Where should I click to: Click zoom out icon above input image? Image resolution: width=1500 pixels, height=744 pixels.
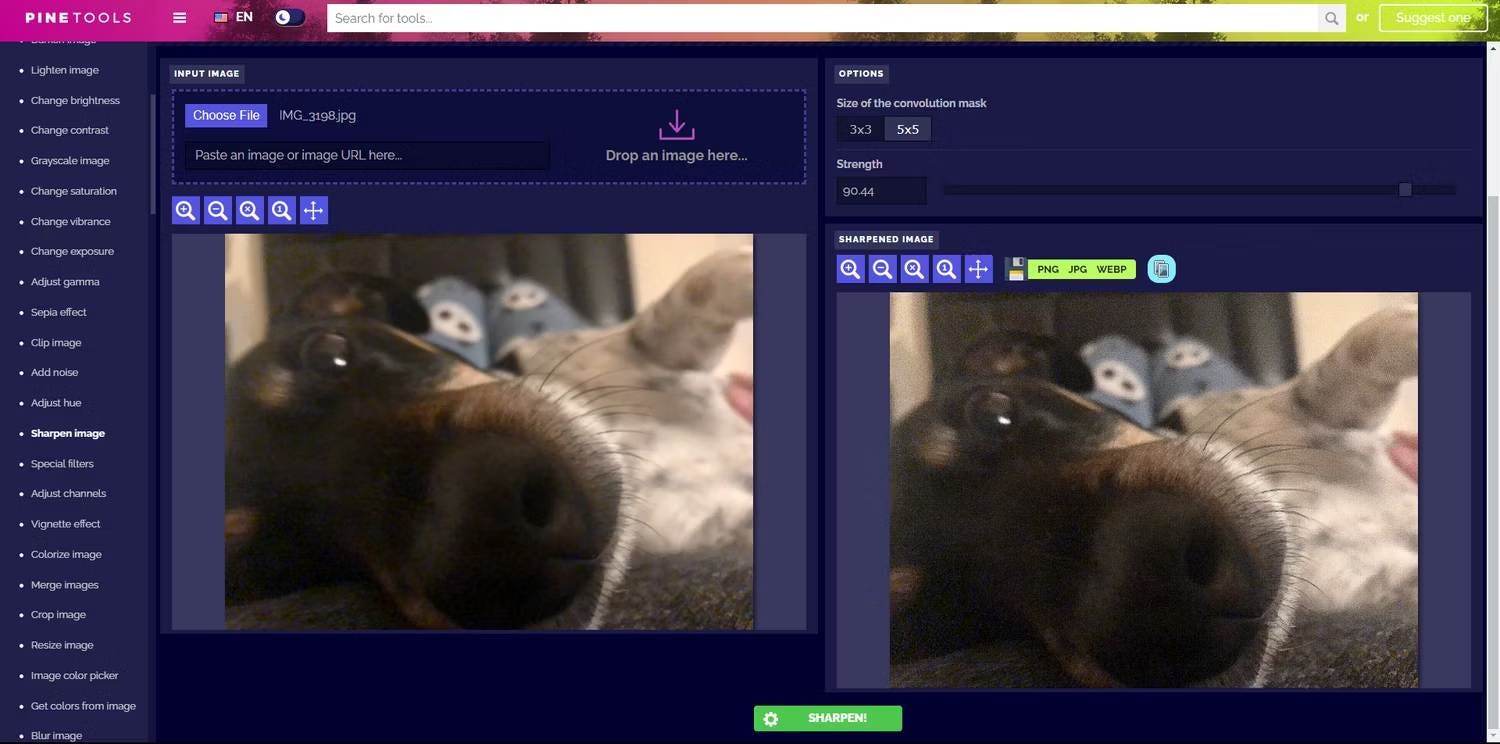(x=218, y=210)
